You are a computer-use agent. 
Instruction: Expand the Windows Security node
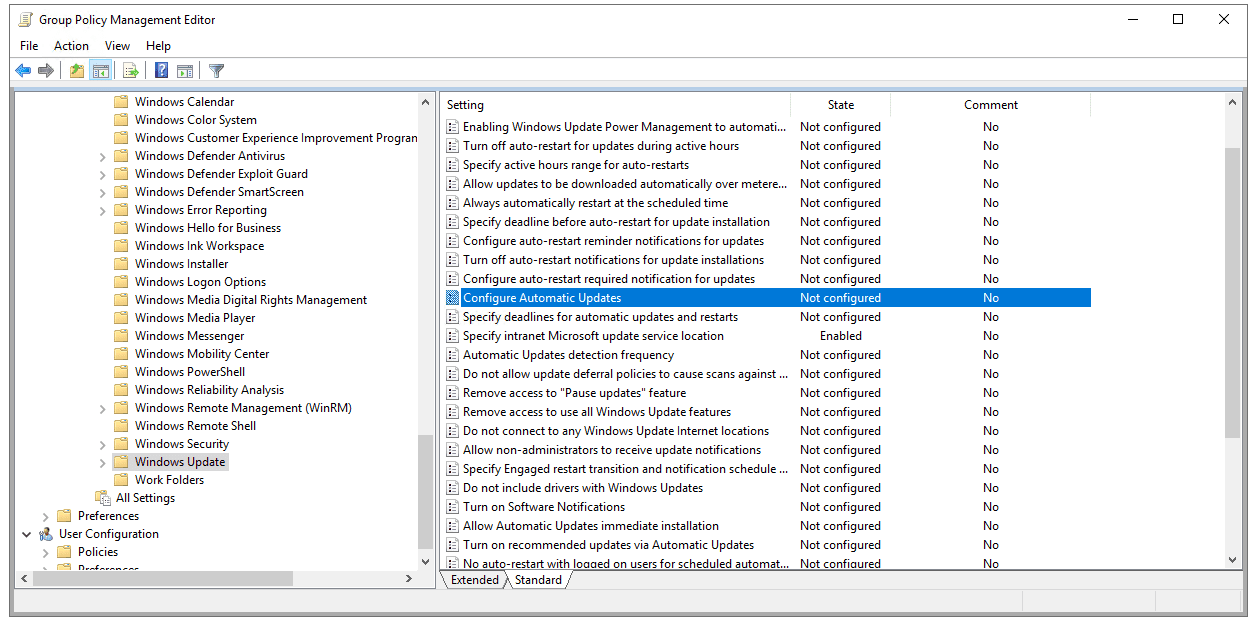103,444
